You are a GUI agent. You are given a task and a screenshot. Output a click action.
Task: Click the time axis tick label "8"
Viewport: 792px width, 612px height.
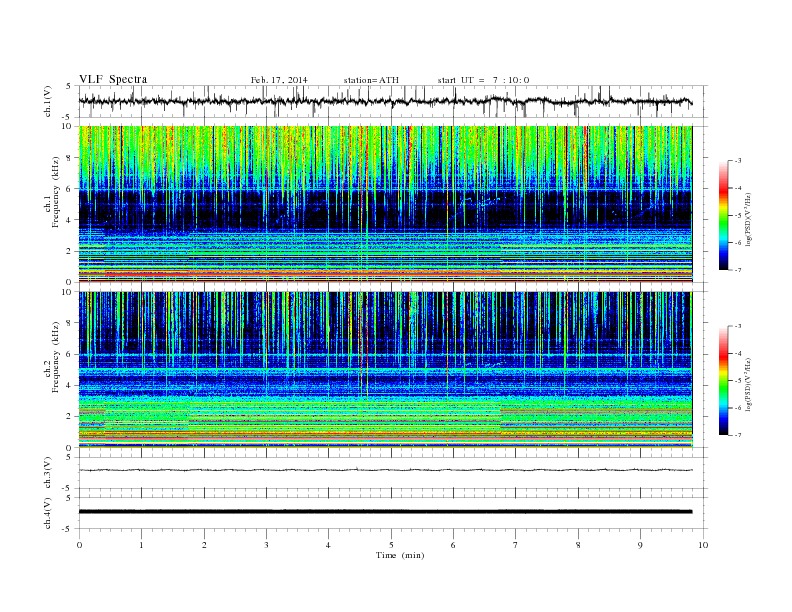[578, 545]
